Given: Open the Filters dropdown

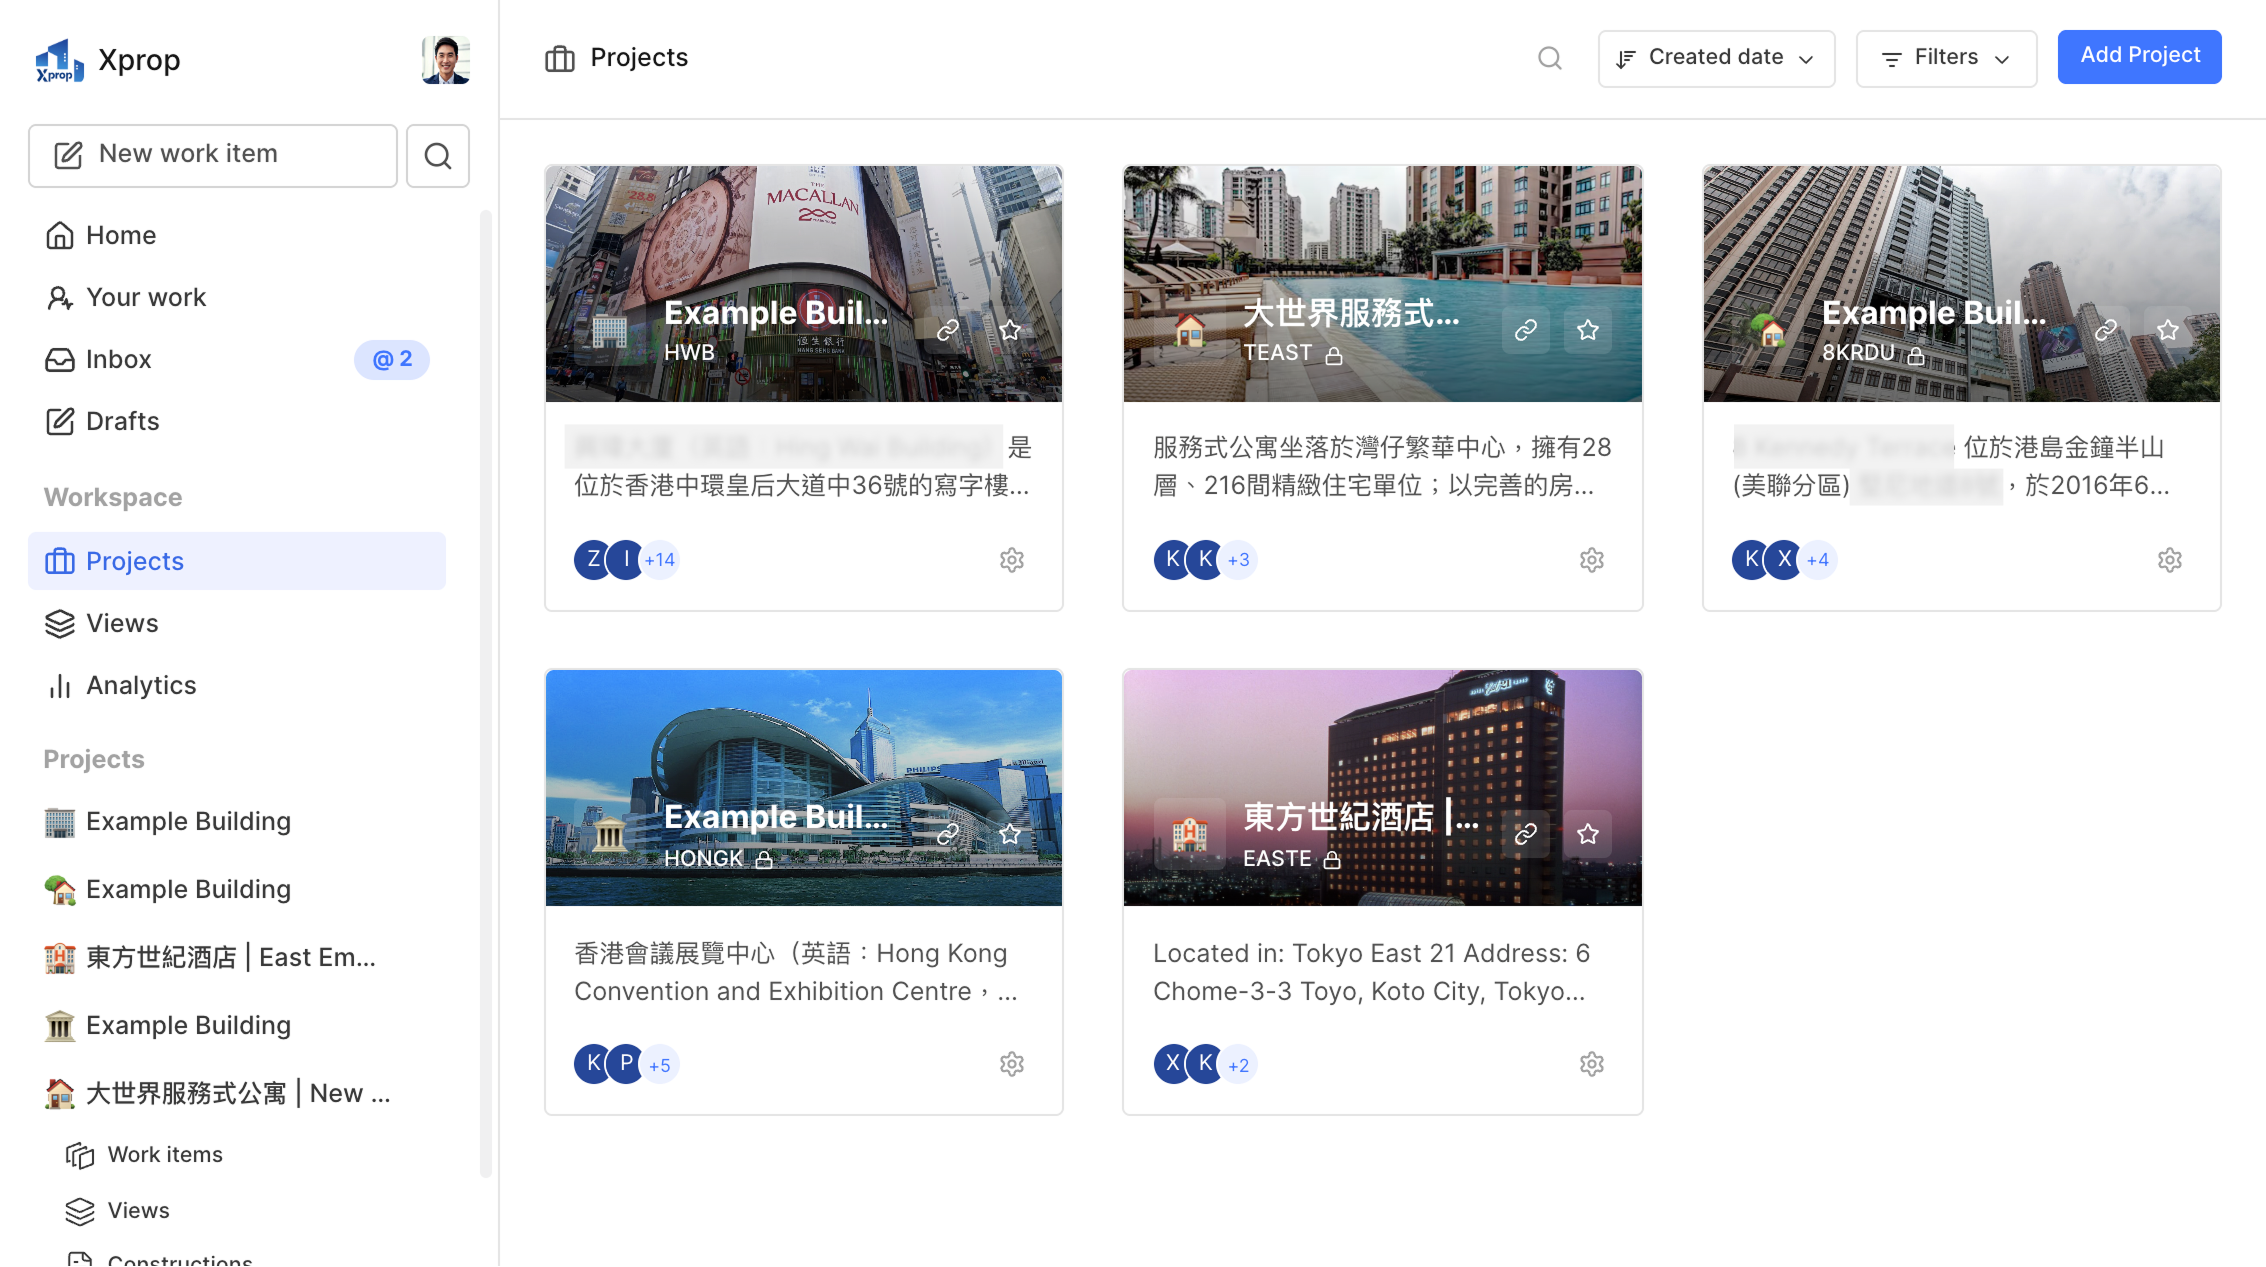Looking at the screenshot, I should coord(1946,58).
